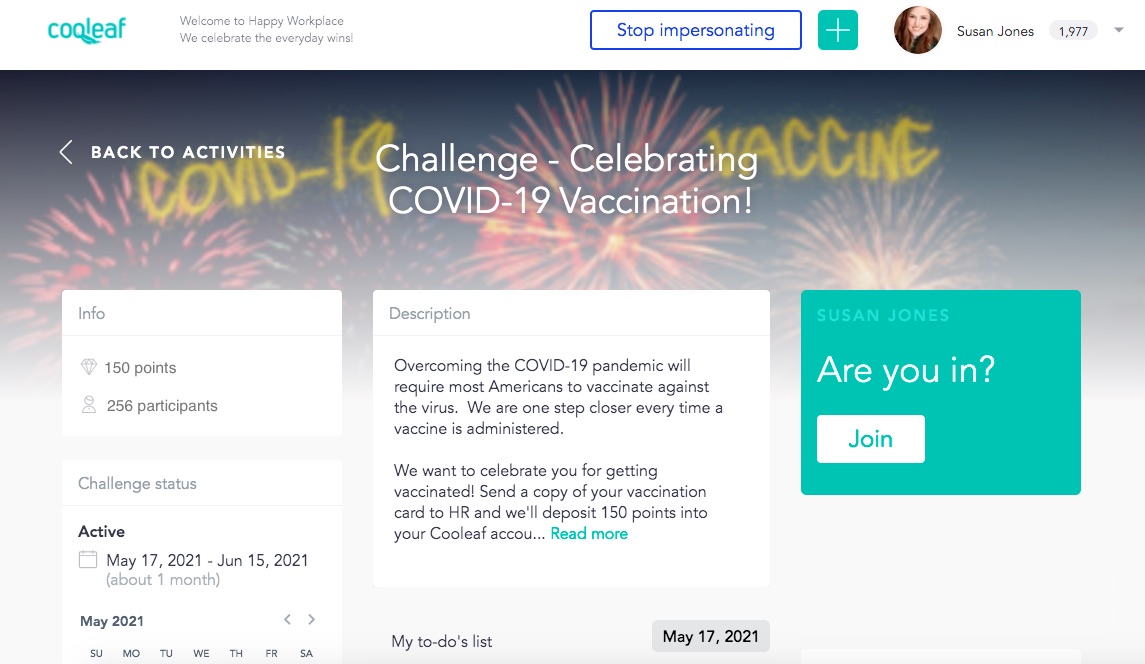The image size is (1145, 664).
Task: Click the participants icon next to 256 participants
Action: [89, 405]
